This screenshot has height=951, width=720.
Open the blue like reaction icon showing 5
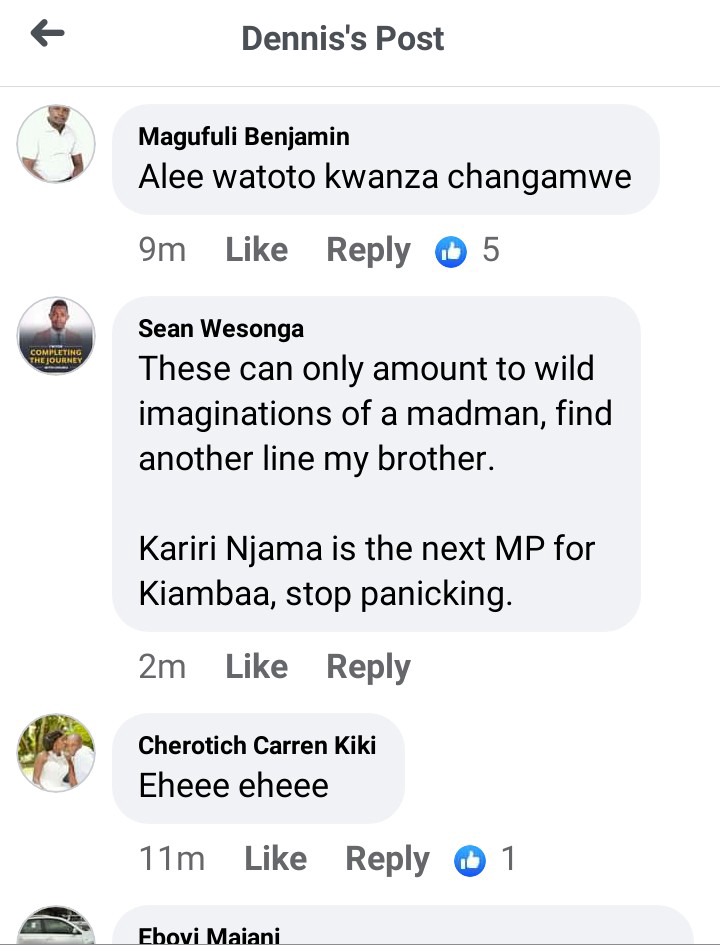451,251
